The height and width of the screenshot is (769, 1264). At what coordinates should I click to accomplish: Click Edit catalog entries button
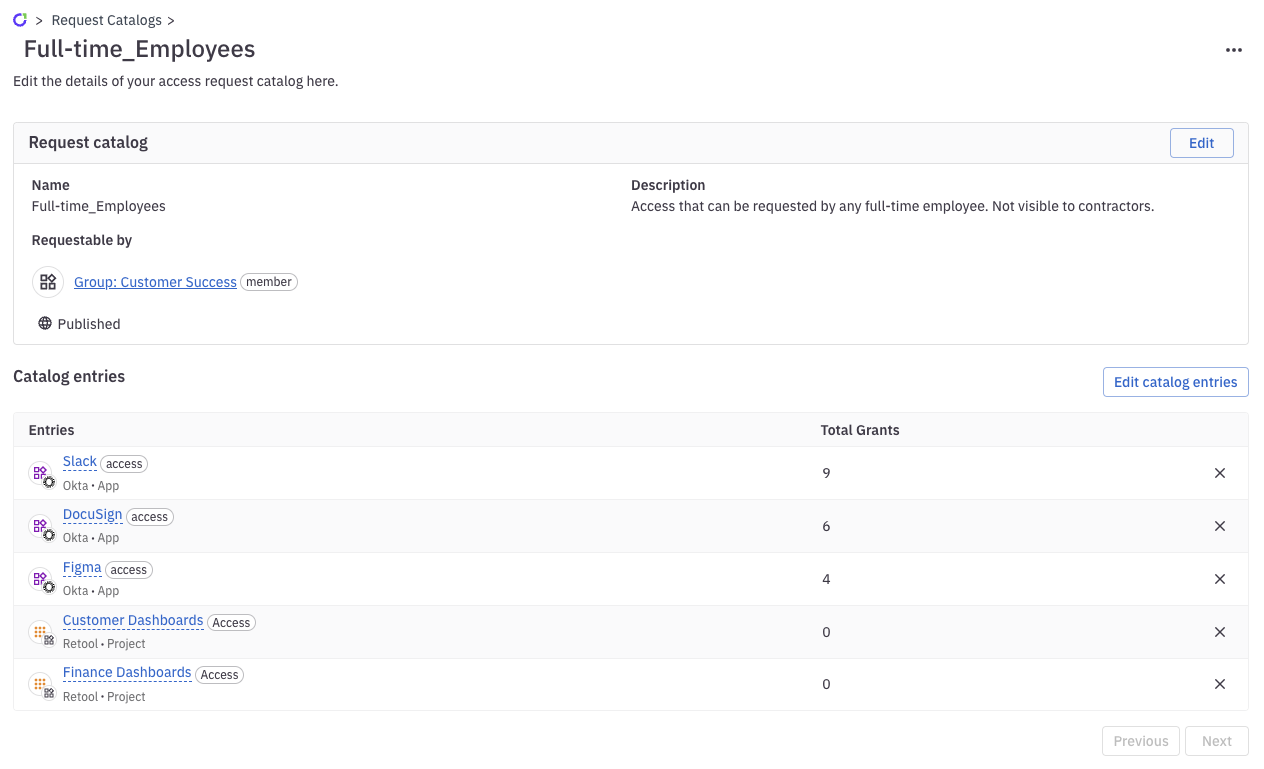(x=1175, y=382)
